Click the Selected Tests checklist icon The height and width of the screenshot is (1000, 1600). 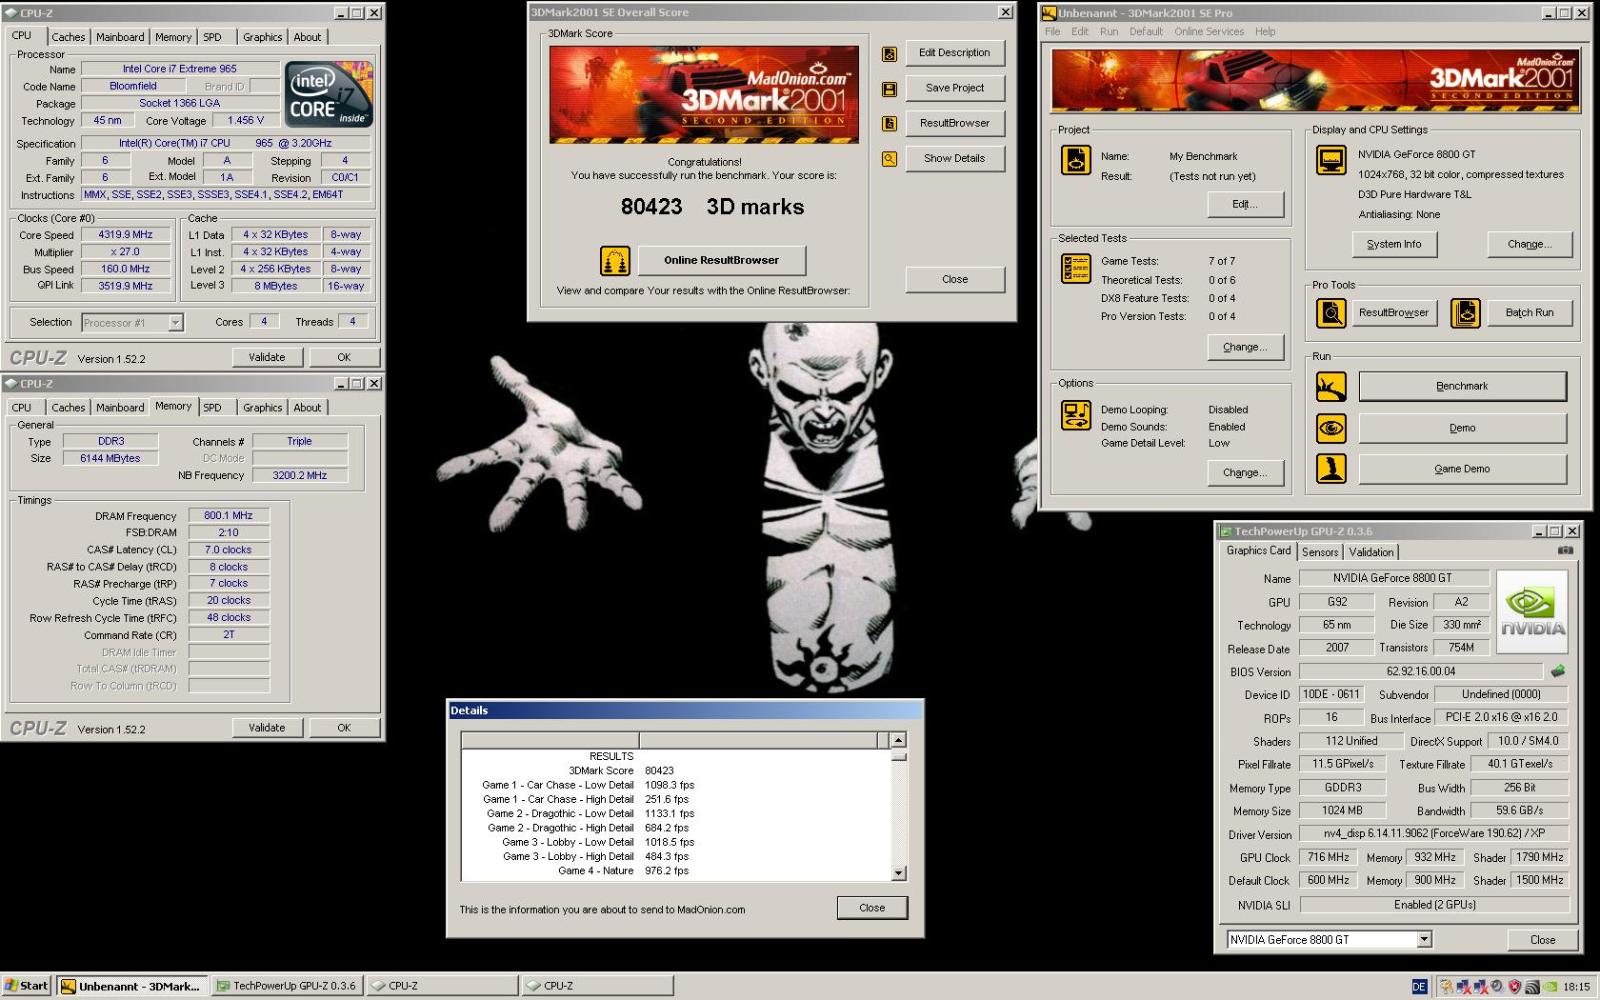coord(1076,268)
